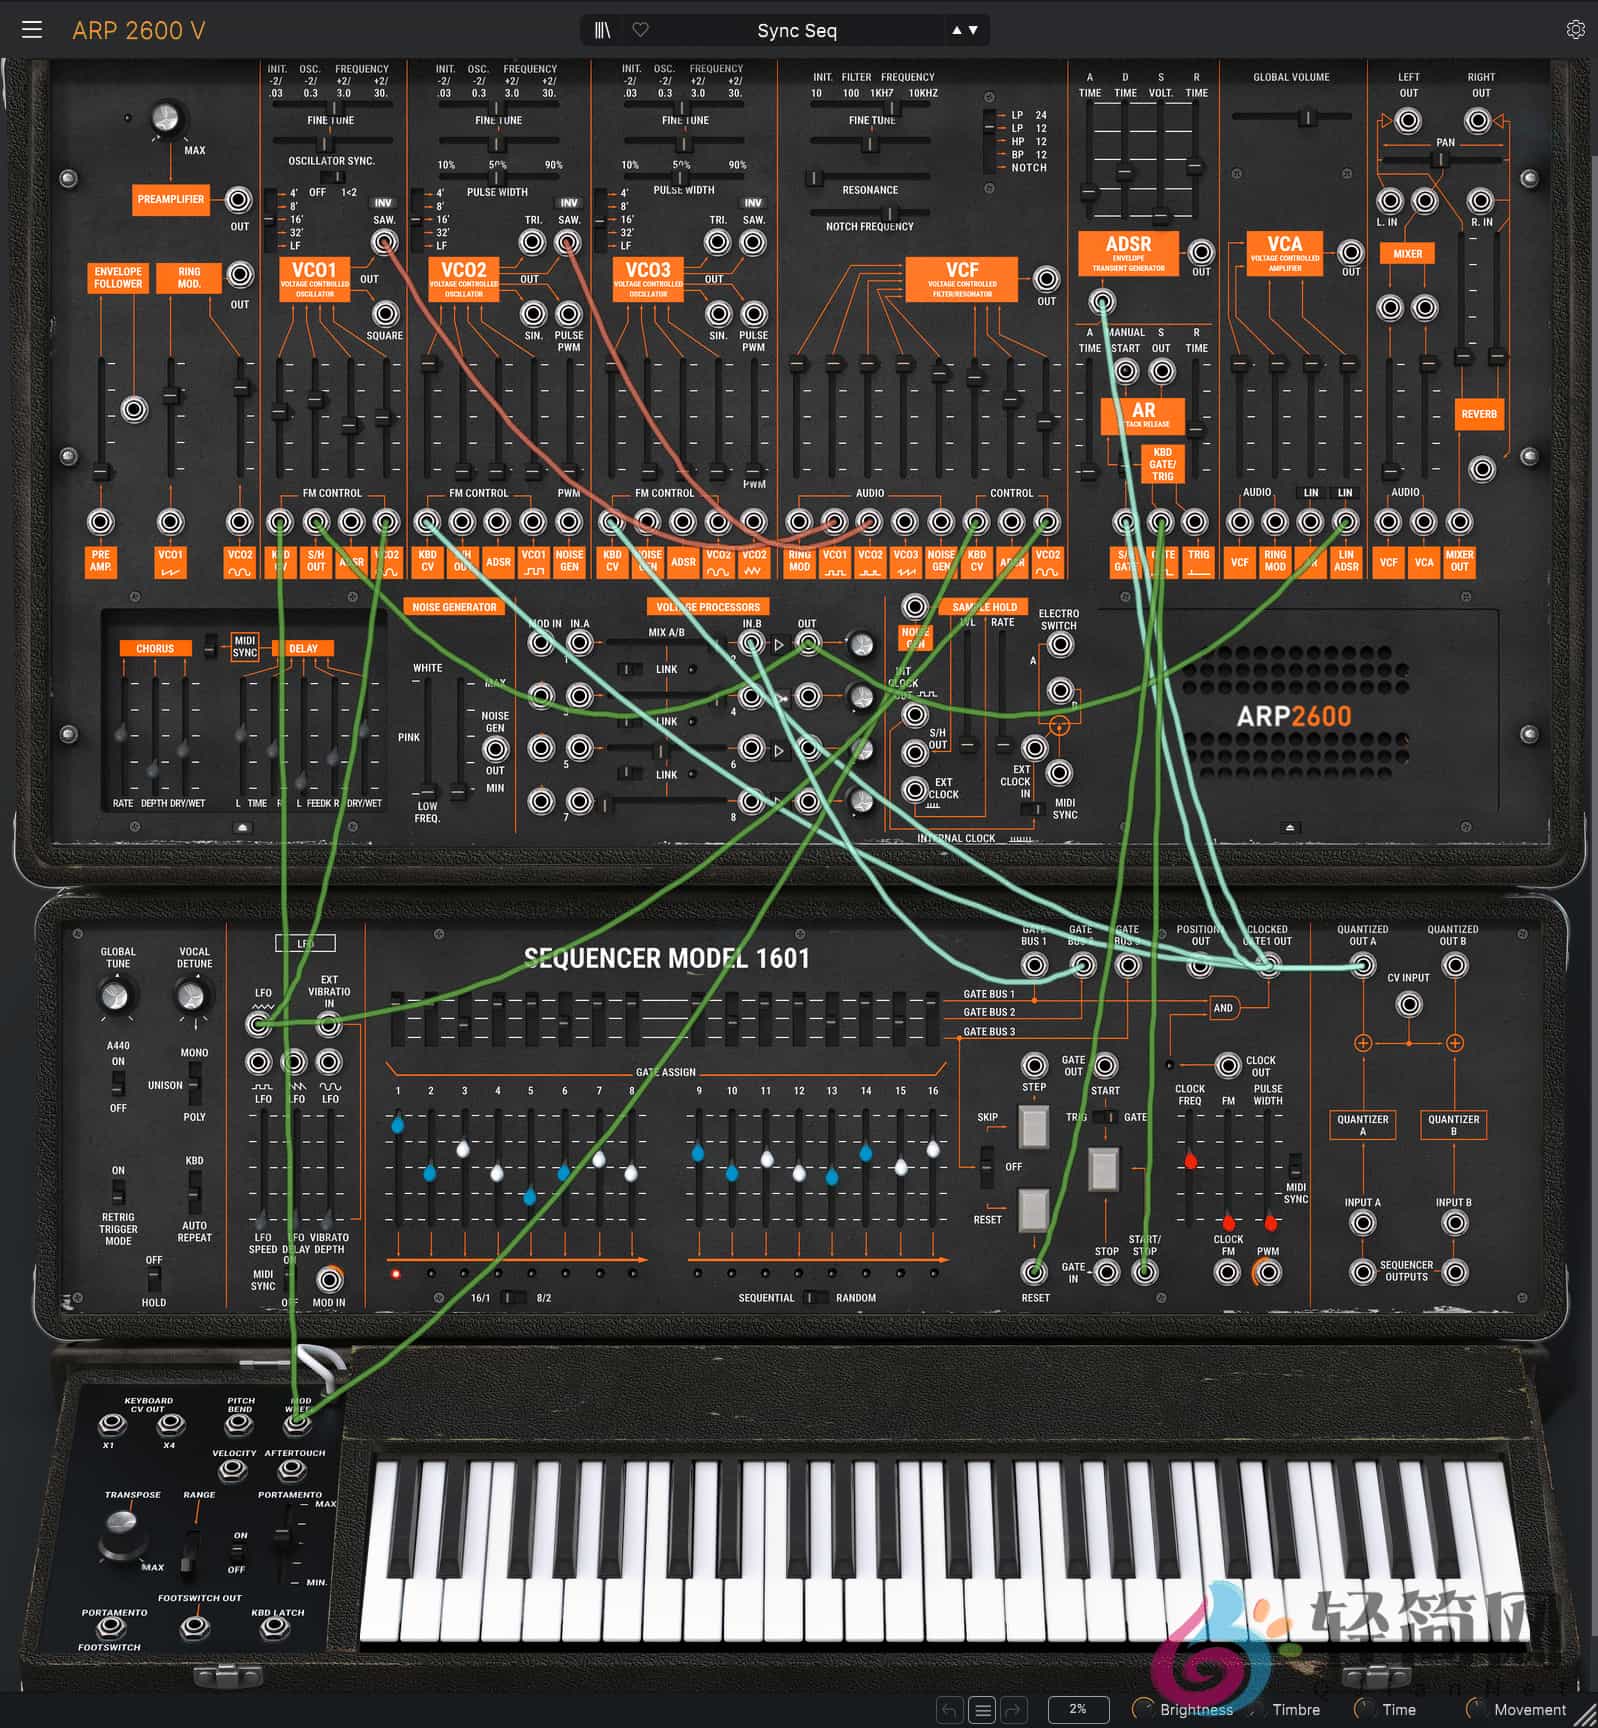Viewport: 1598px width, 1728px height.
Task: Click the Brightness macro knob
Action: [1142, 1709]
